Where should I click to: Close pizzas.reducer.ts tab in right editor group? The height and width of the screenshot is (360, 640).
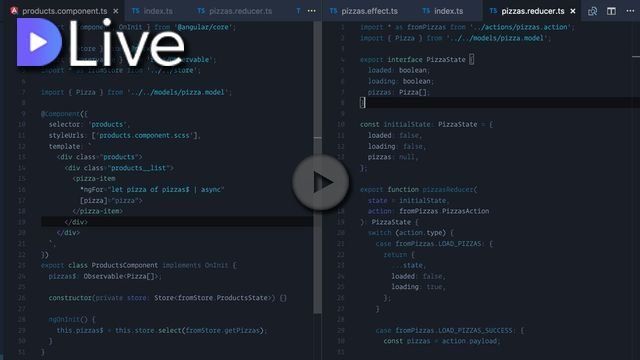573,11
